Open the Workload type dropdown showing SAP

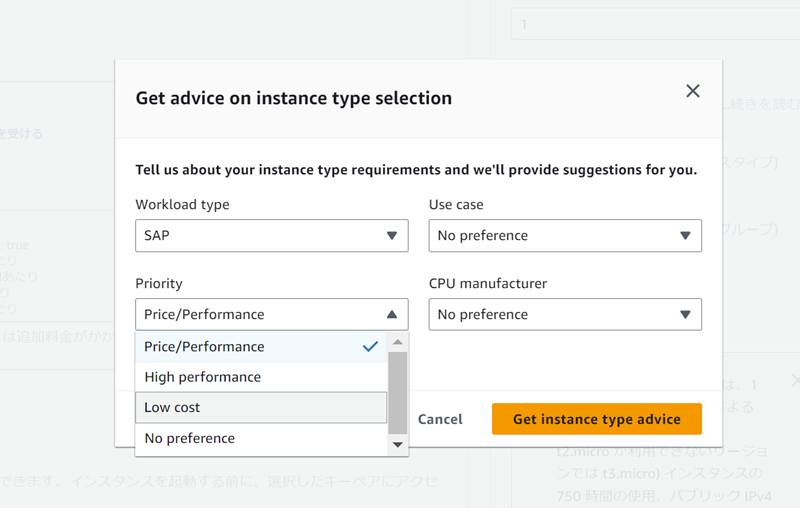[x=271, y=236]
